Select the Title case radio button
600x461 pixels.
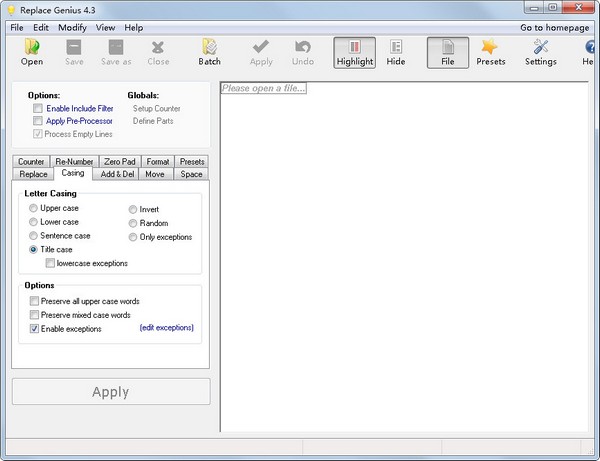click(x=33, y=249)
